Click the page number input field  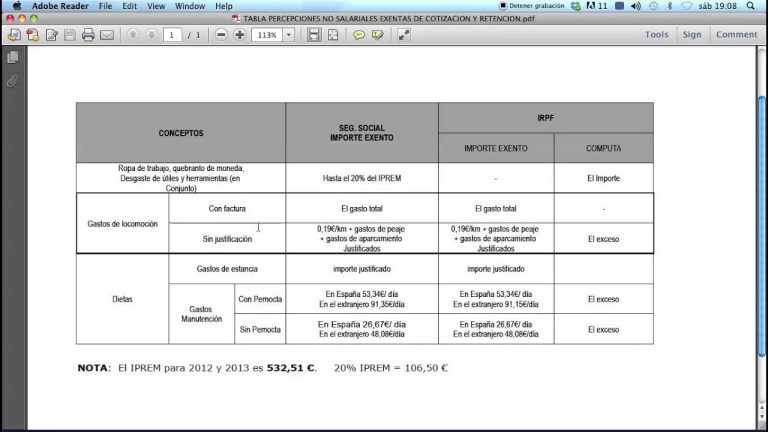172,35
